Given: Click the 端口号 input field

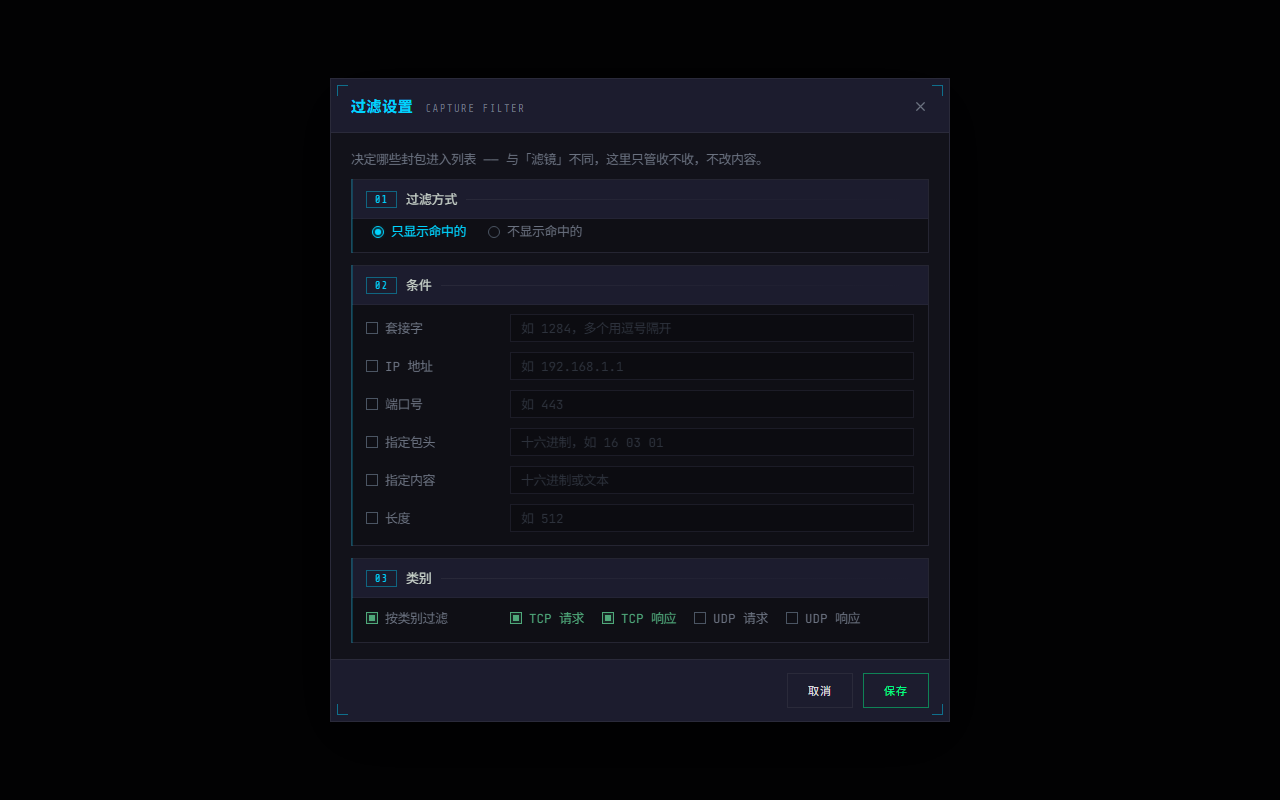Looking at the screenshot, I should tap(712, 404).
